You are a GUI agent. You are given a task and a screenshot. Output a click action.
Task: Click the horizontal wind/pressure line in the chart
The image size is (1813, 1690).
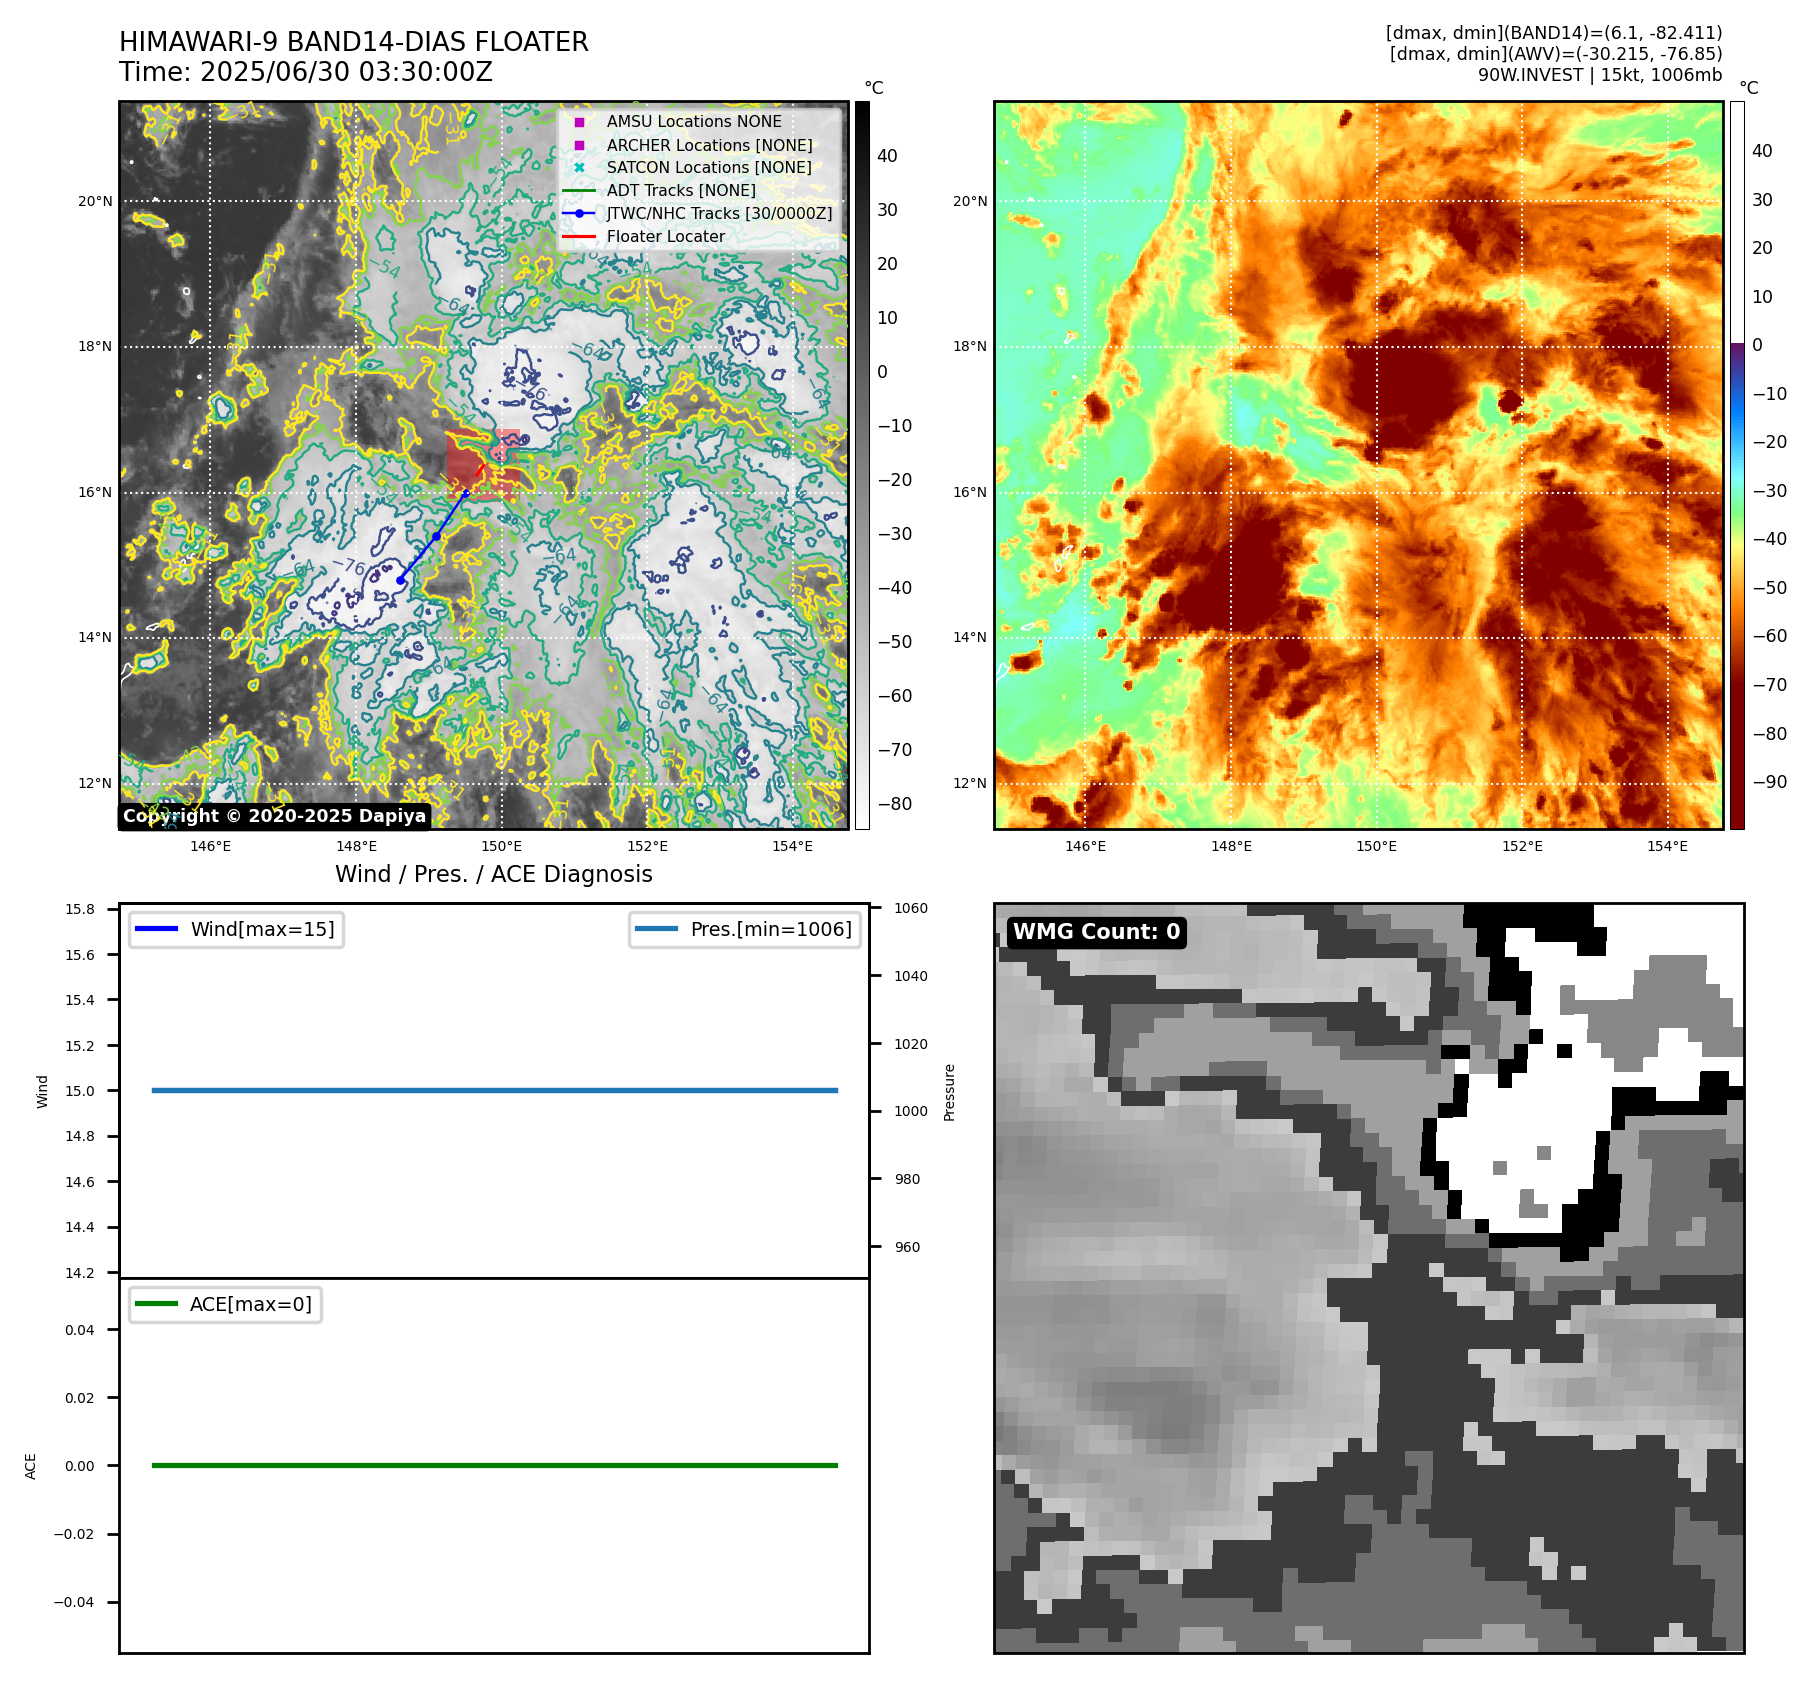(494, 1090)
